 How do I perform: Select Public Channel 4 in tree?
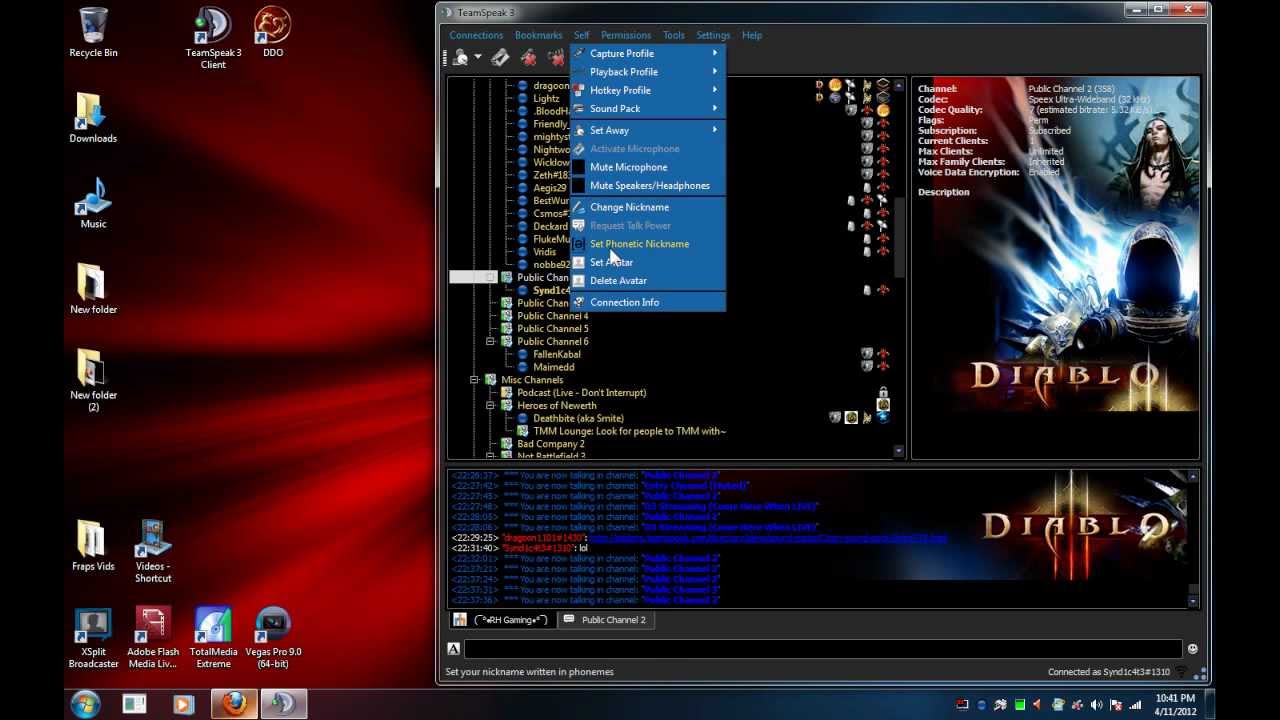click(552, 316)
